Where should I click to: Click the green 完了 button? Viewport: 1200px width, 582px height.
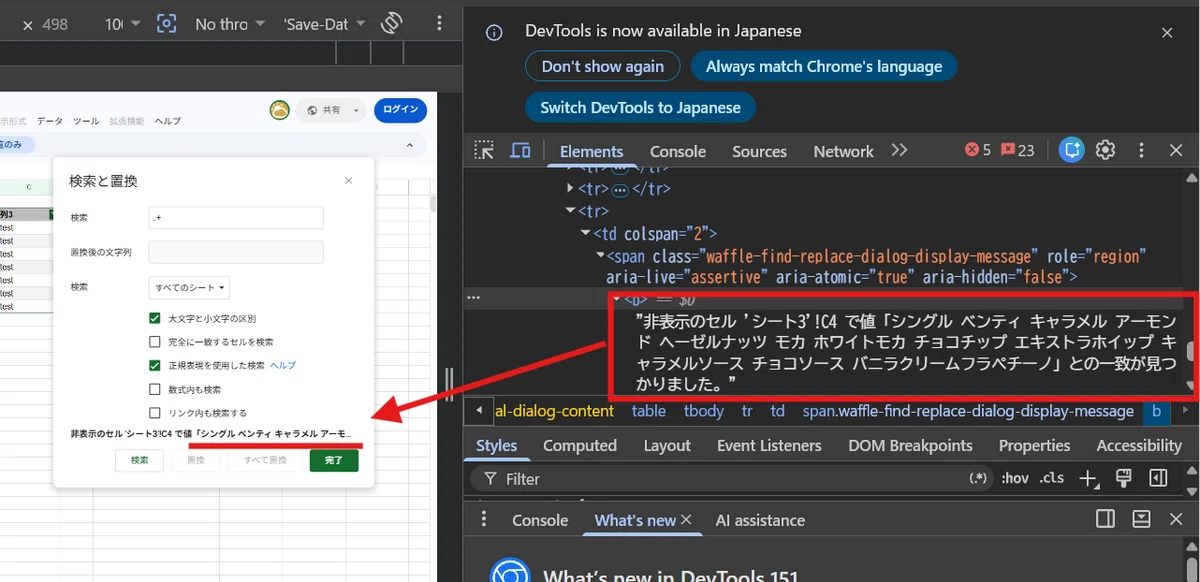pyautogui.click(x=334, y=461)
